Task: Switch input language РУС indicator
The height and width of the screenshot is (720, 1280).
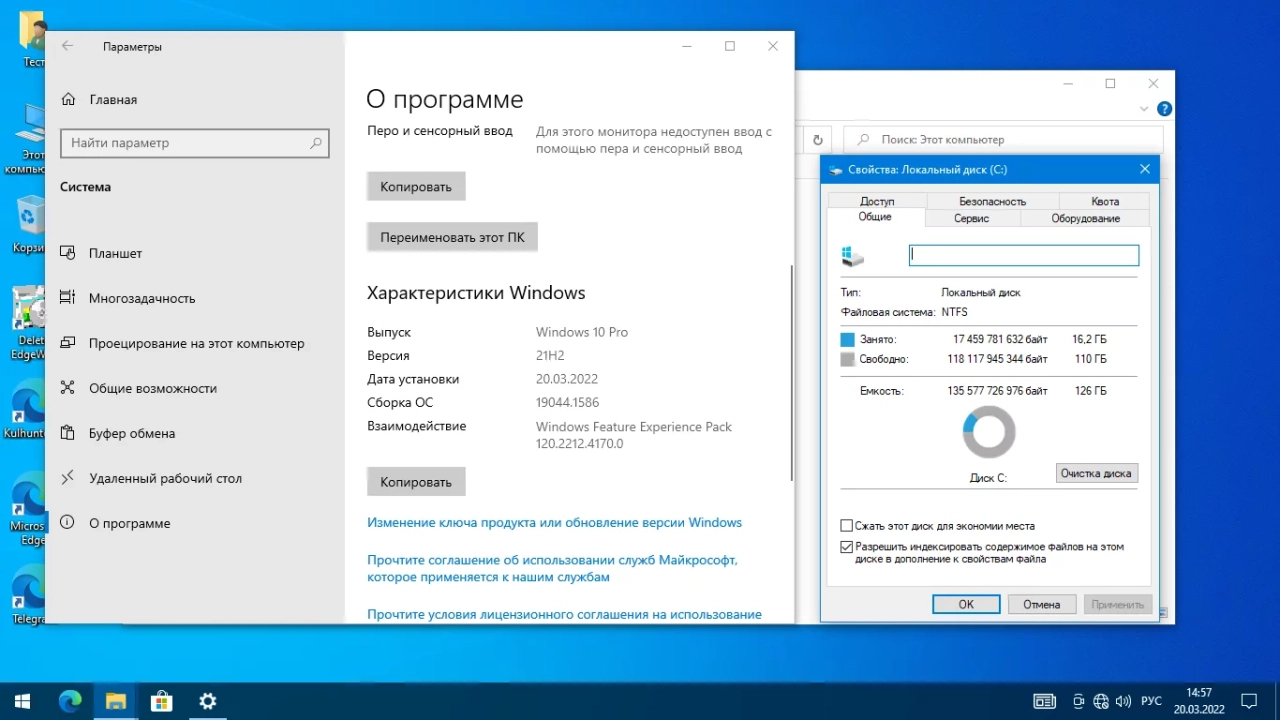Action: click(1151, 701)
